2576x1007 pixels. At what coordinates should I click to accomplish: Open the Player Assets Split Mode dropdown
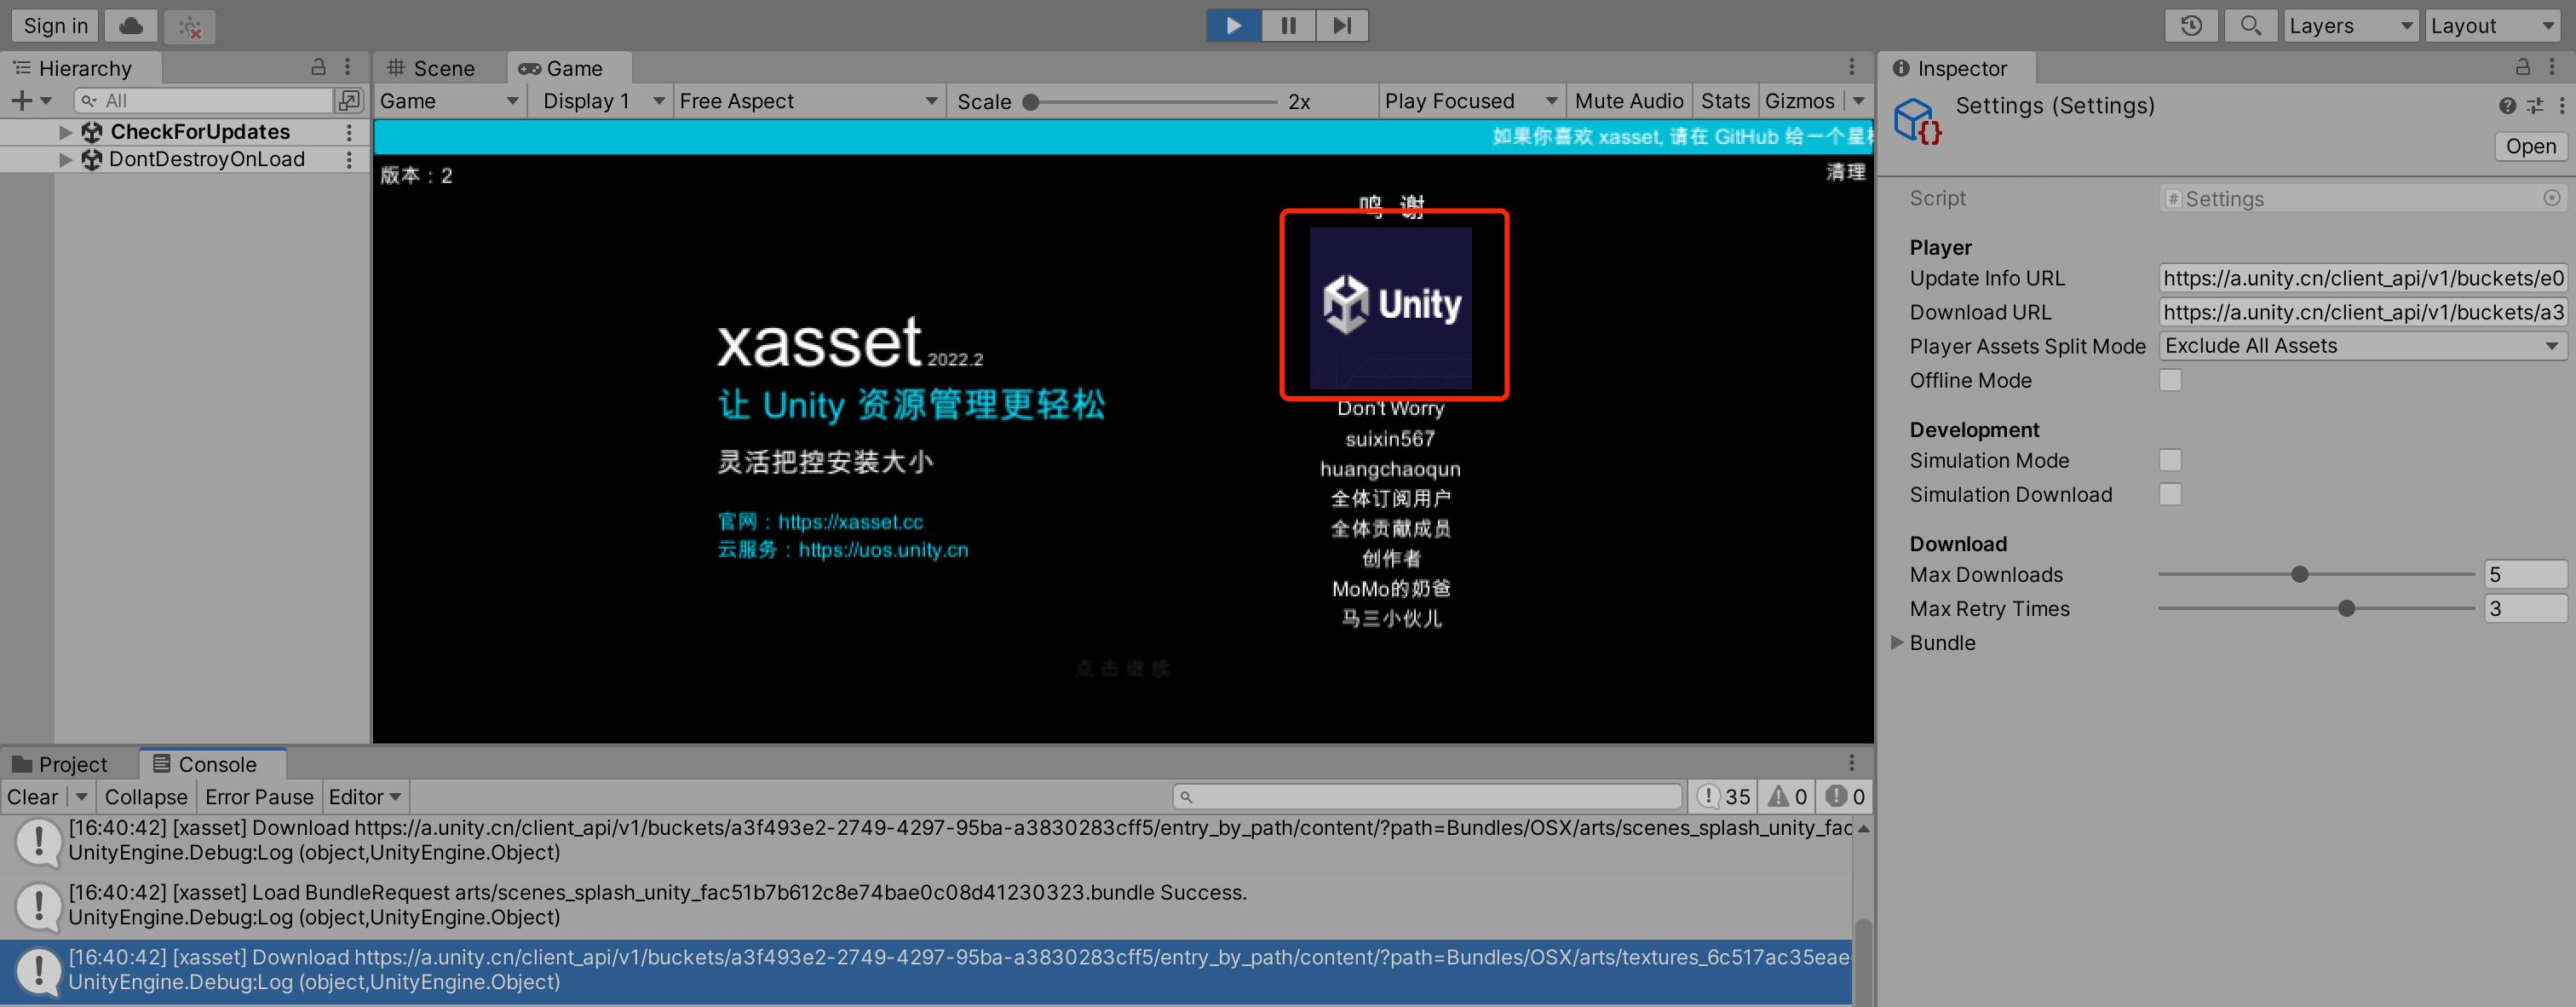coord(2361,346)
